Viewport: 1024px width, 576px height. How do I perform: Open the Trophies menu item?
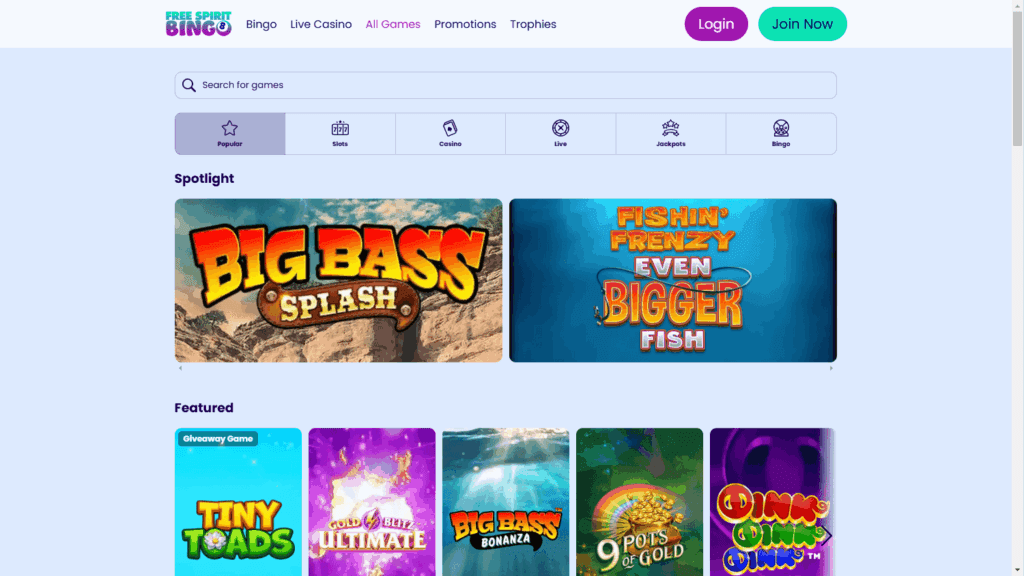click(533, 24)
